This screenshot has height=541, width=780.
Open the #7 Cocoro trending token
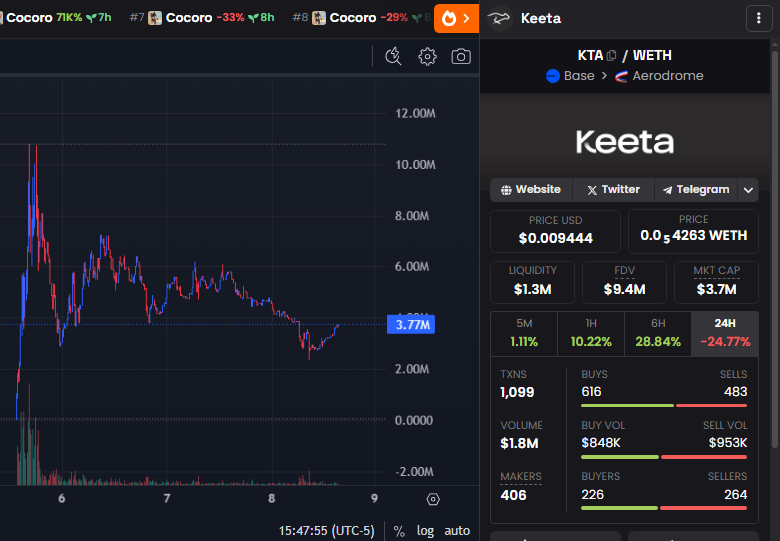(202, 18)
